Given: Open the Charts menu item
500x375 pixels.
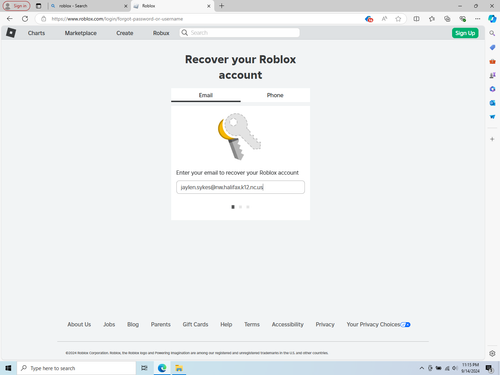Looking at the screenshot, I should (x=36, y=33).
